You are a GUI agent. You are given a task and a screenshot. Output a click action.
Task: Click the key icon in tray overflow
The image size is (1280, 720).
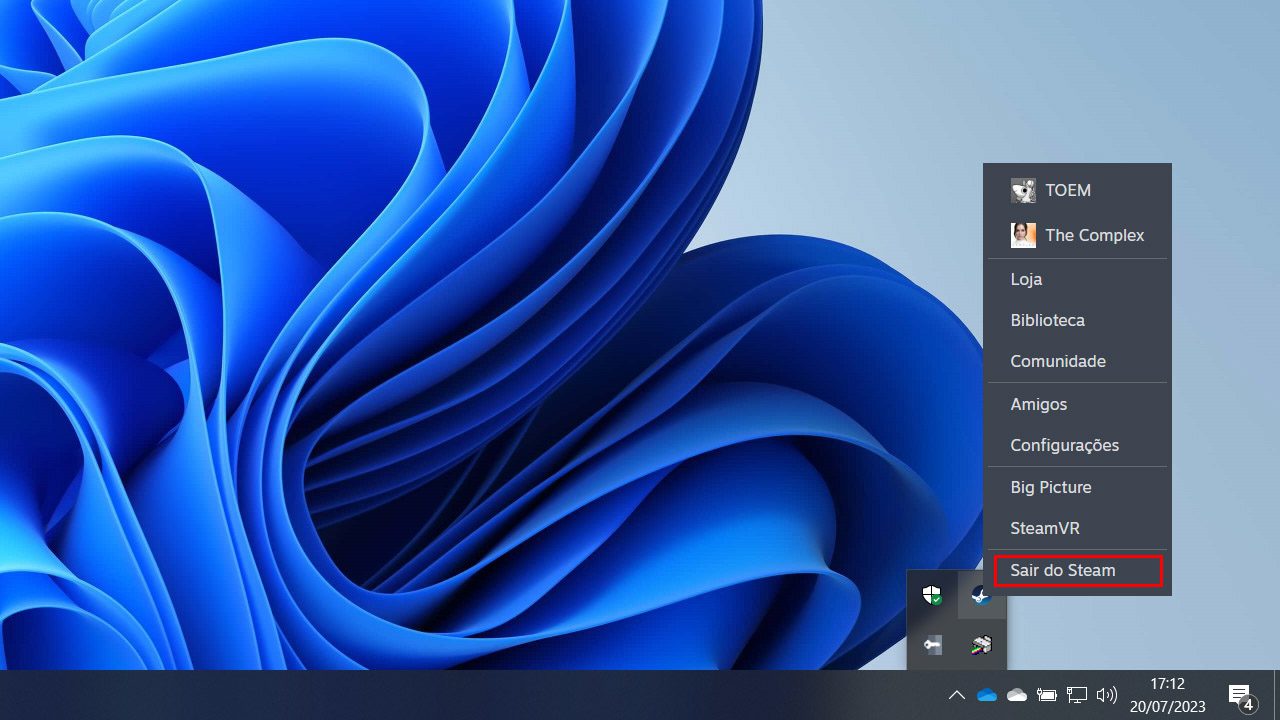pos(932,645)
